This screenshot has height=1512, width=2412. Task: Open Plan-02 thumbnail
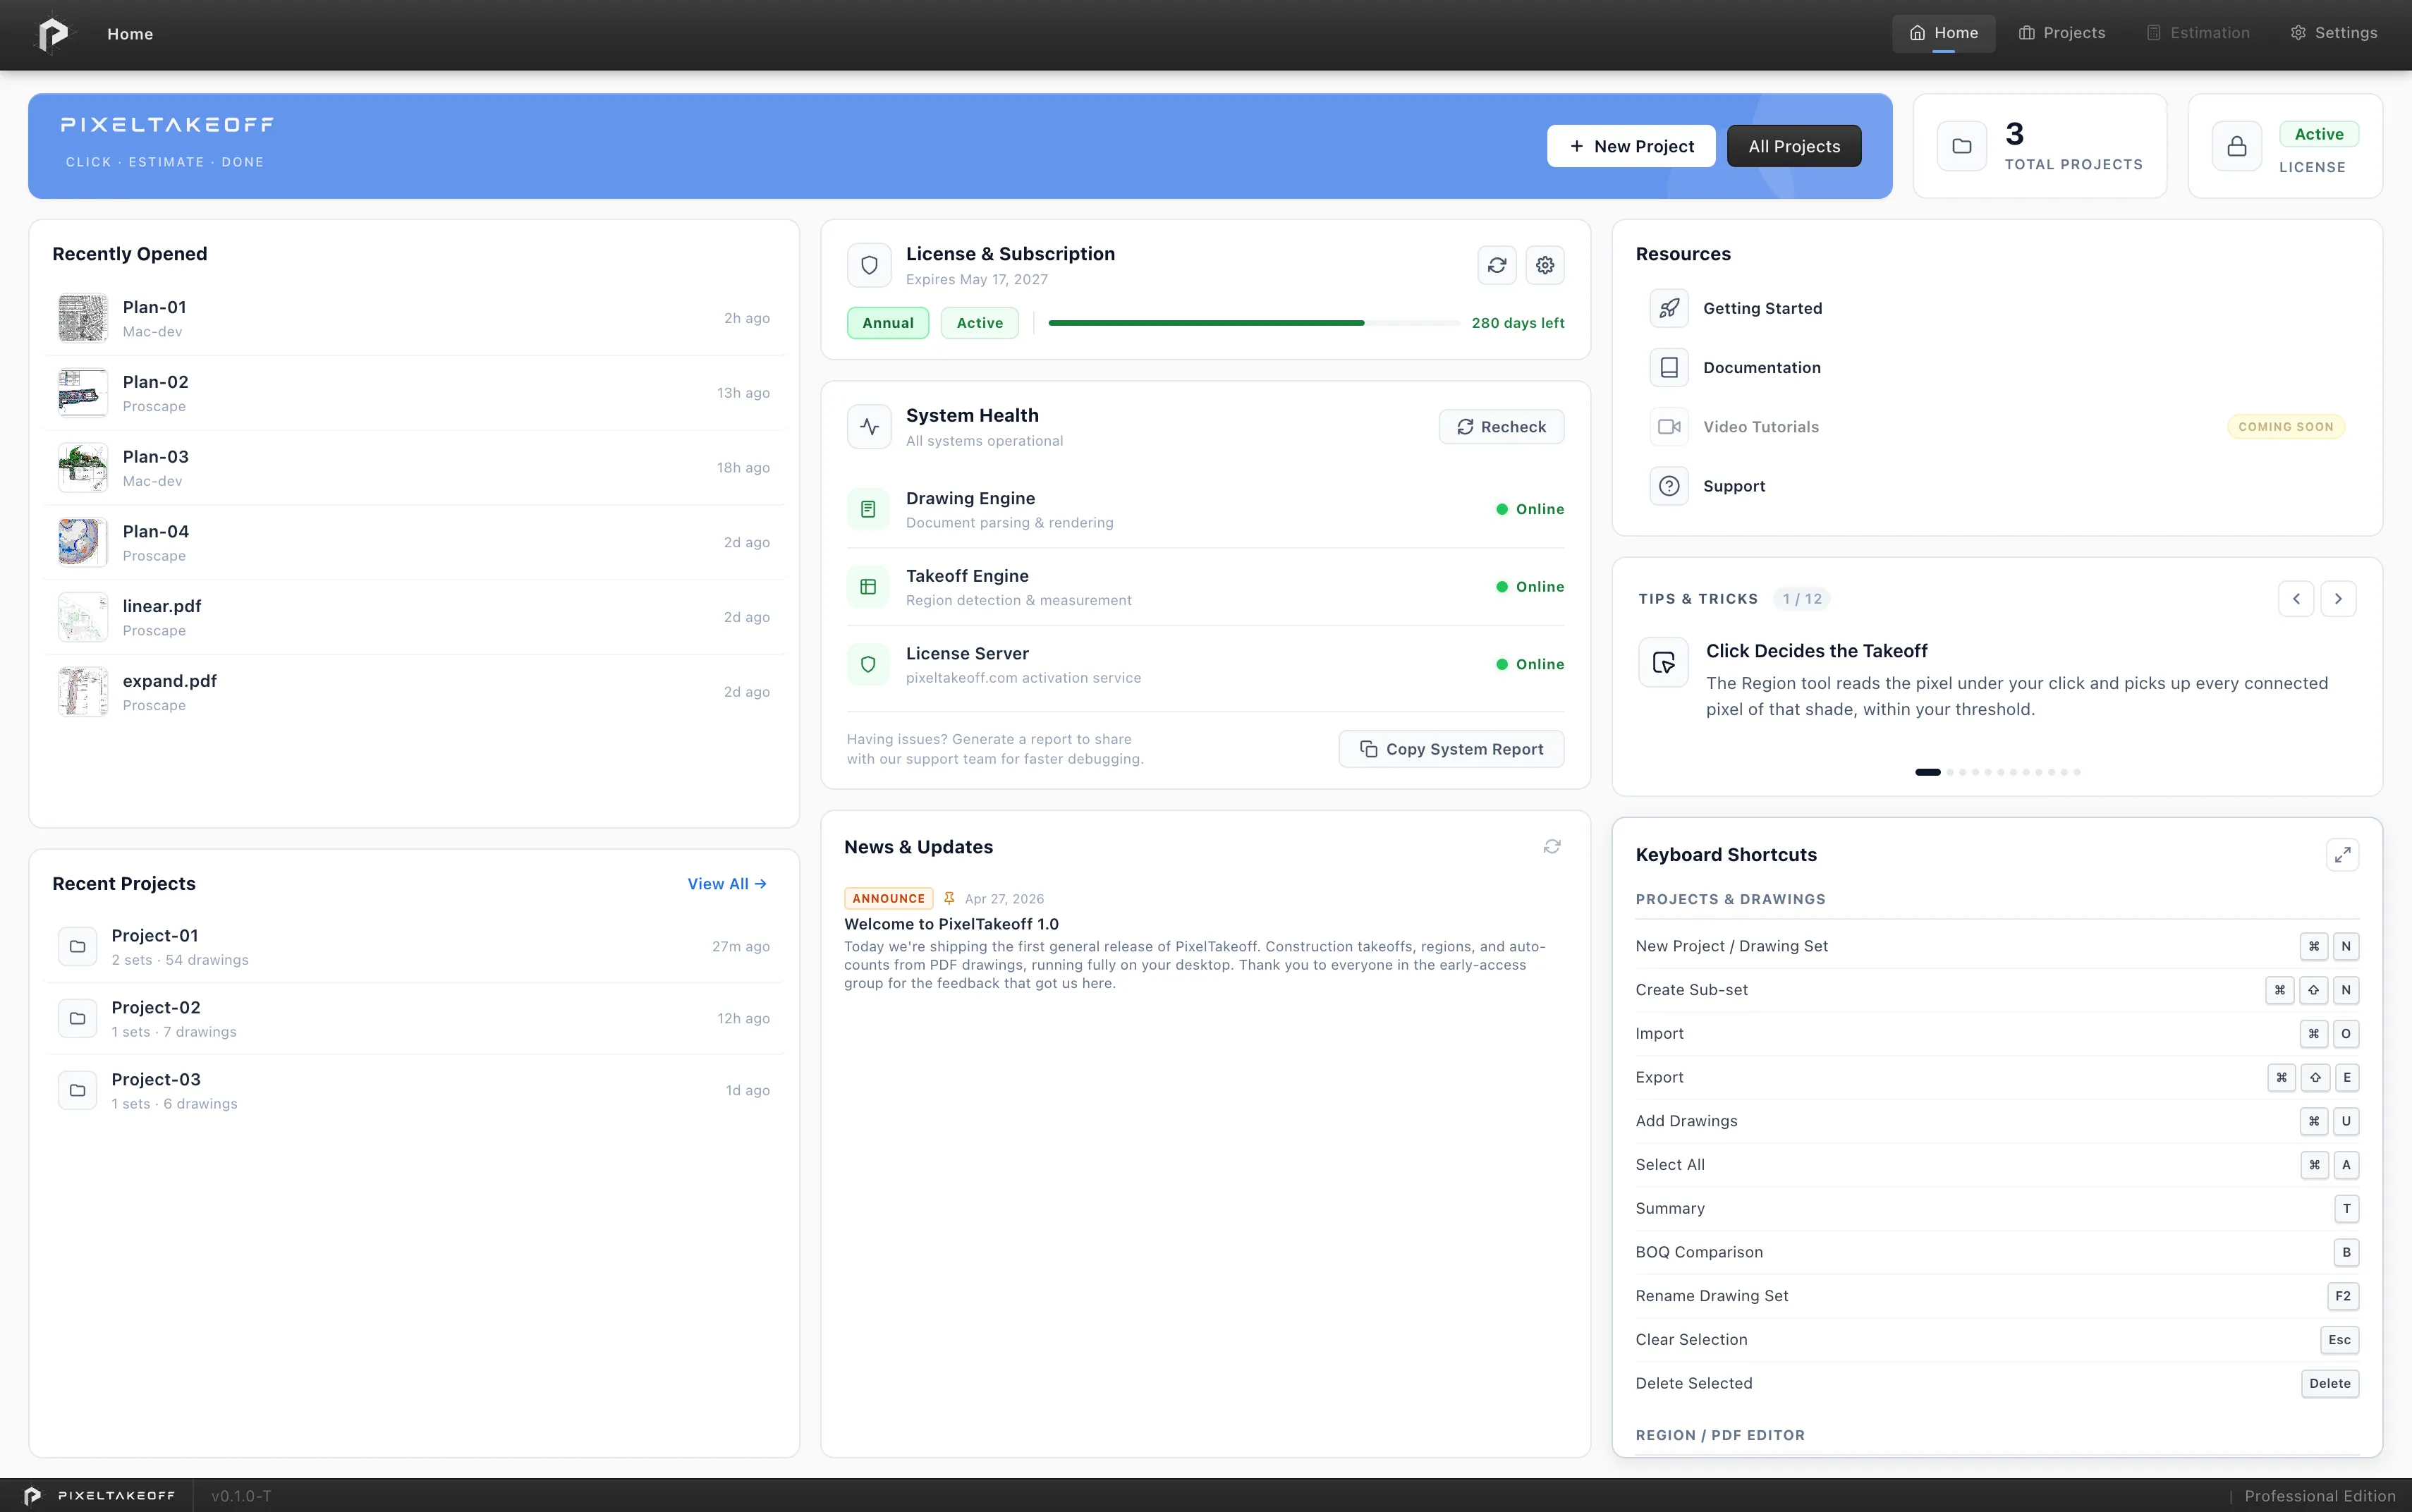click(x=83, y=393)
